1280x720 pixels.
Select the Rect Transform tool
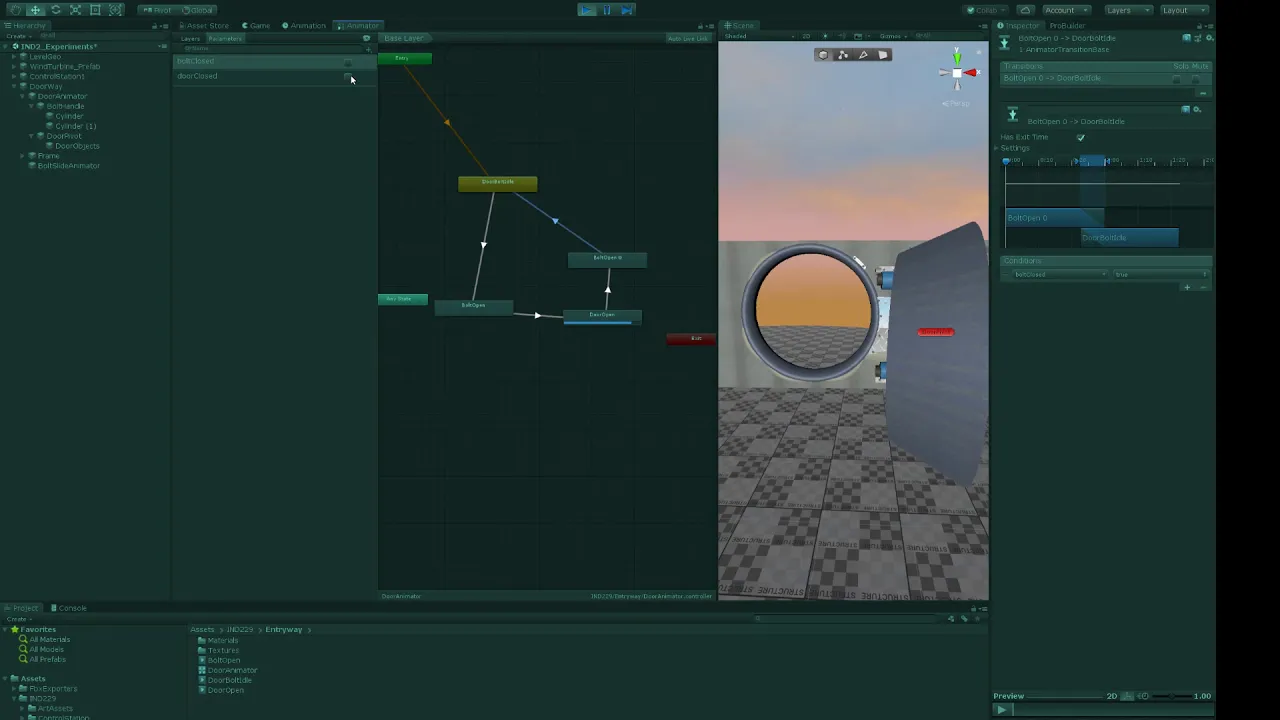point(95,10)
